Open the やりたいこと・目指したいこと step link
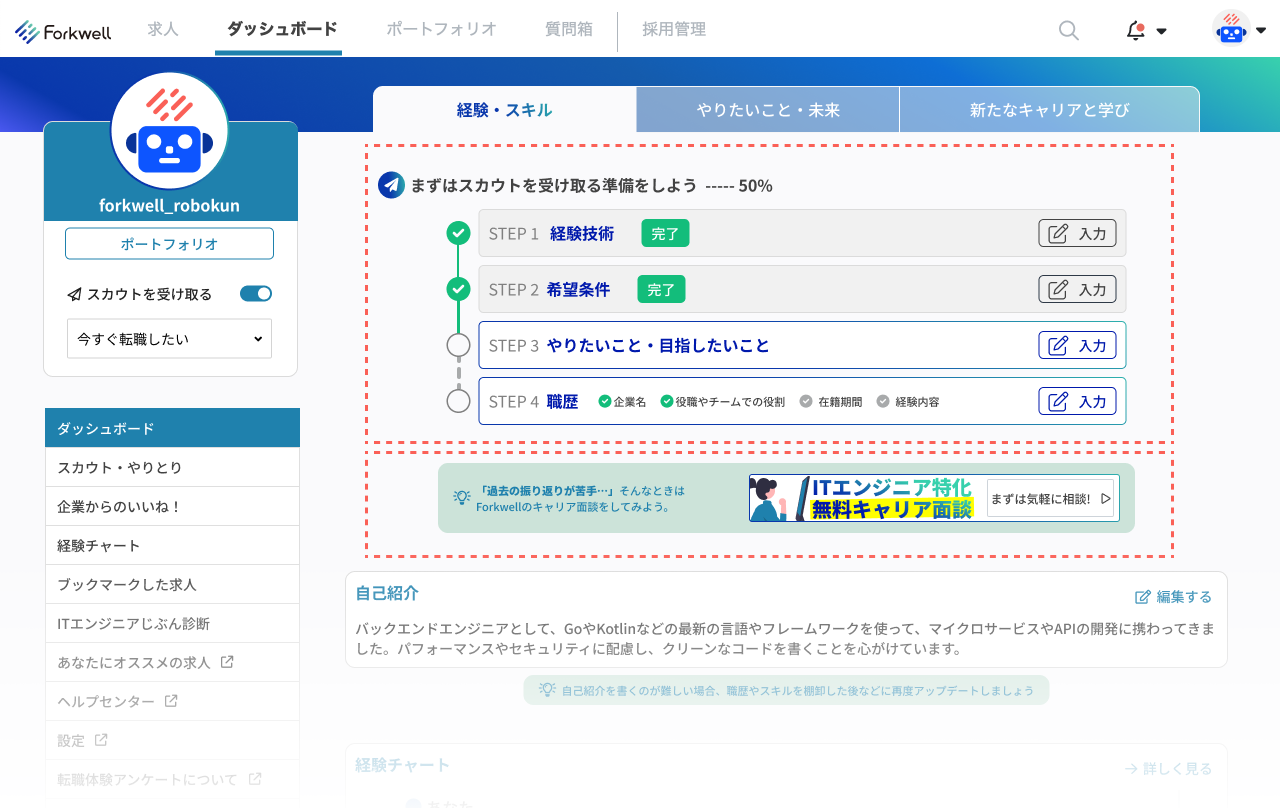1280x808 pixels. [x=658, y=345]
